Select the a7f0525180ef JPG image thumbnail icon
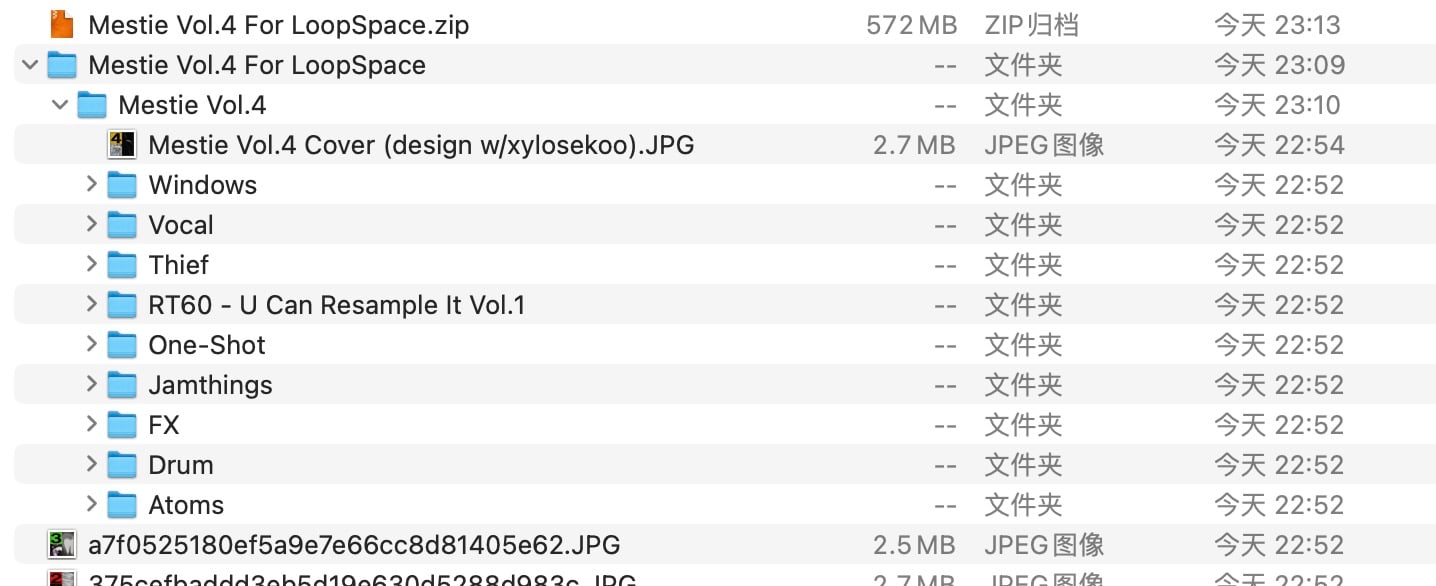The width and height of the screenshot is (1436, 586). pos(62,545)
